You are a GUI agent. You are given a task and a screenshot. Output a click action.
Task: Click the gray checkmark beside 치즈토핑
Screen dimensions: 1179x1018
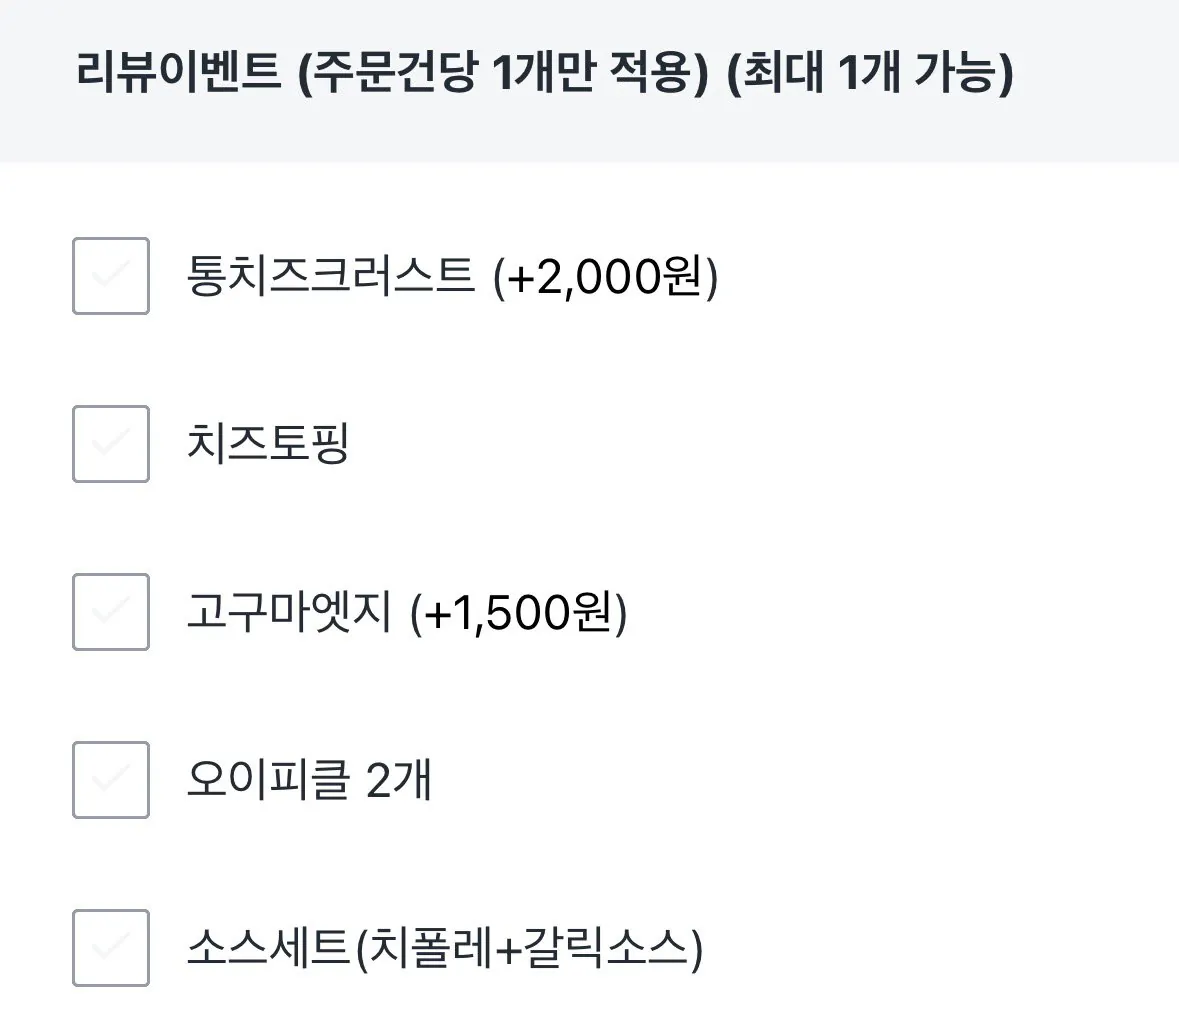coord(111,444)
